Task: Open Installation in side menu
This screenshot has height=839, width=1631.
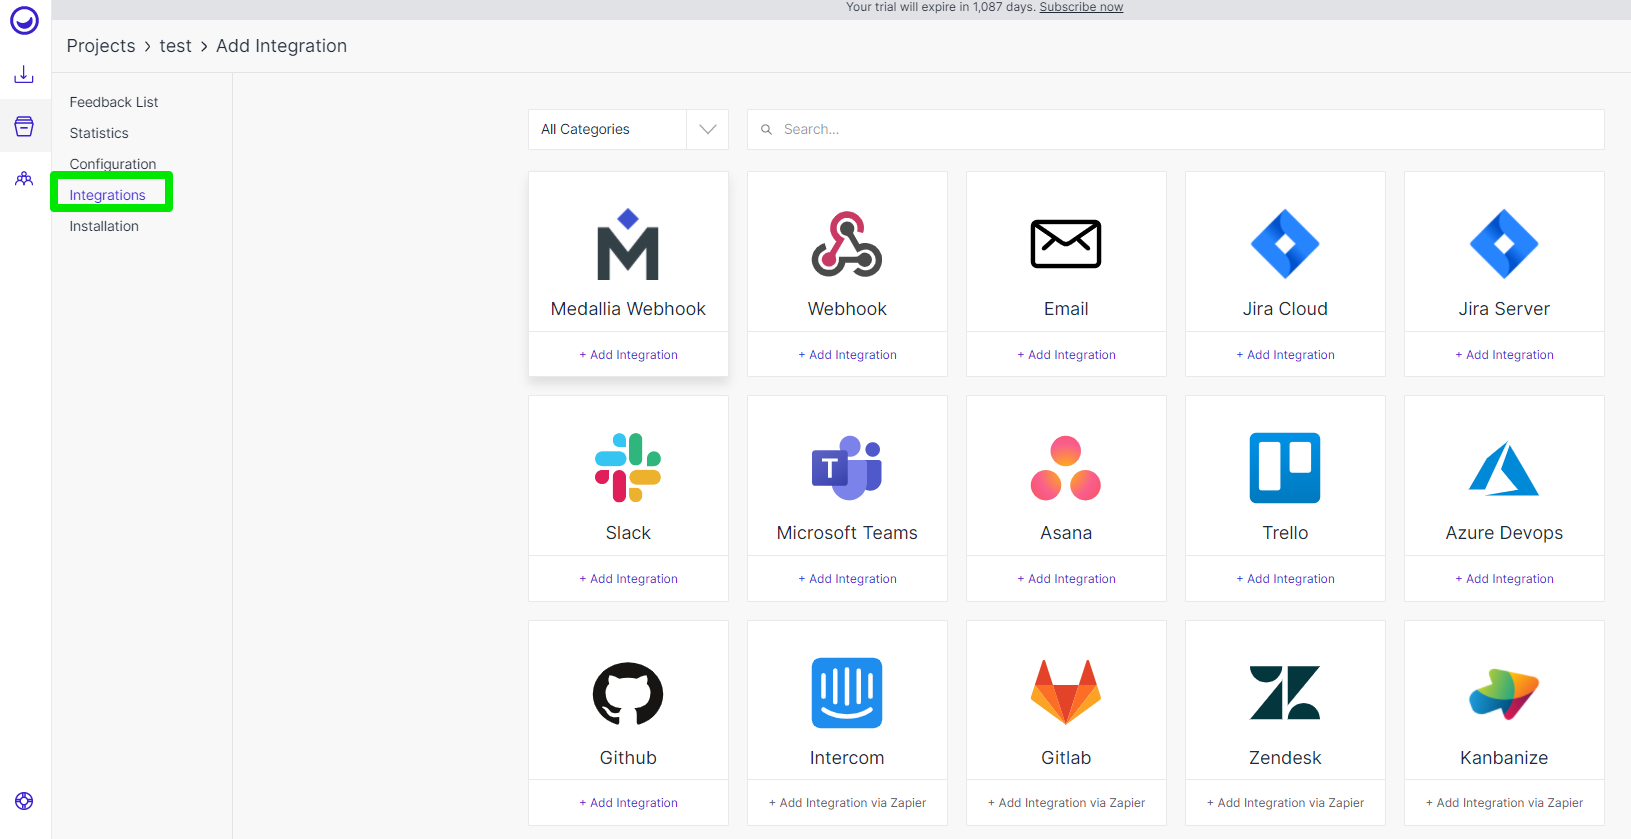Action: point(104,226)
